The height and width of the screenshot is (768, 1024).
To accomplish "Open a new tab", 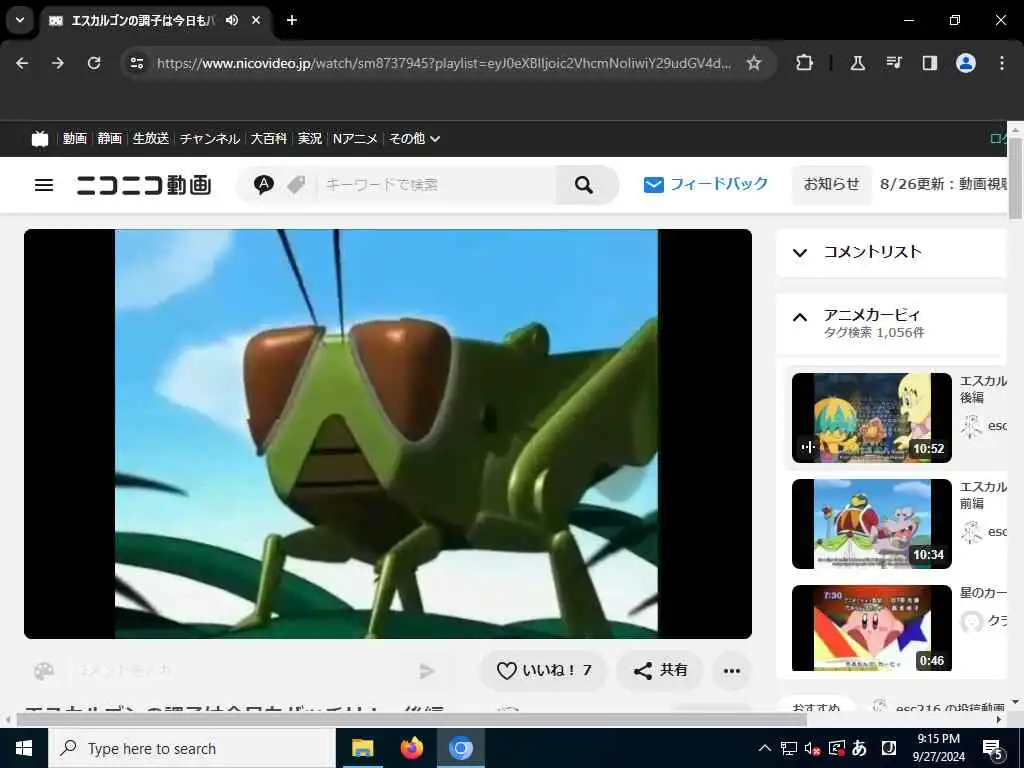I will [x=292, y=20].
